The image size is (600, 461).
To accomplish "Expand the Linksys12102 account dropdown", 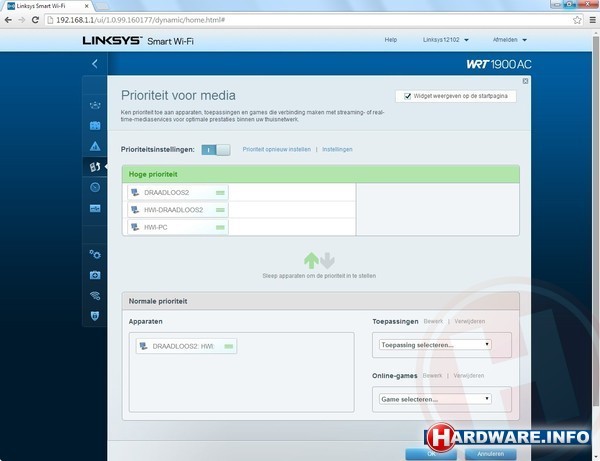I will pyautogui.click(x=446, y=40).
